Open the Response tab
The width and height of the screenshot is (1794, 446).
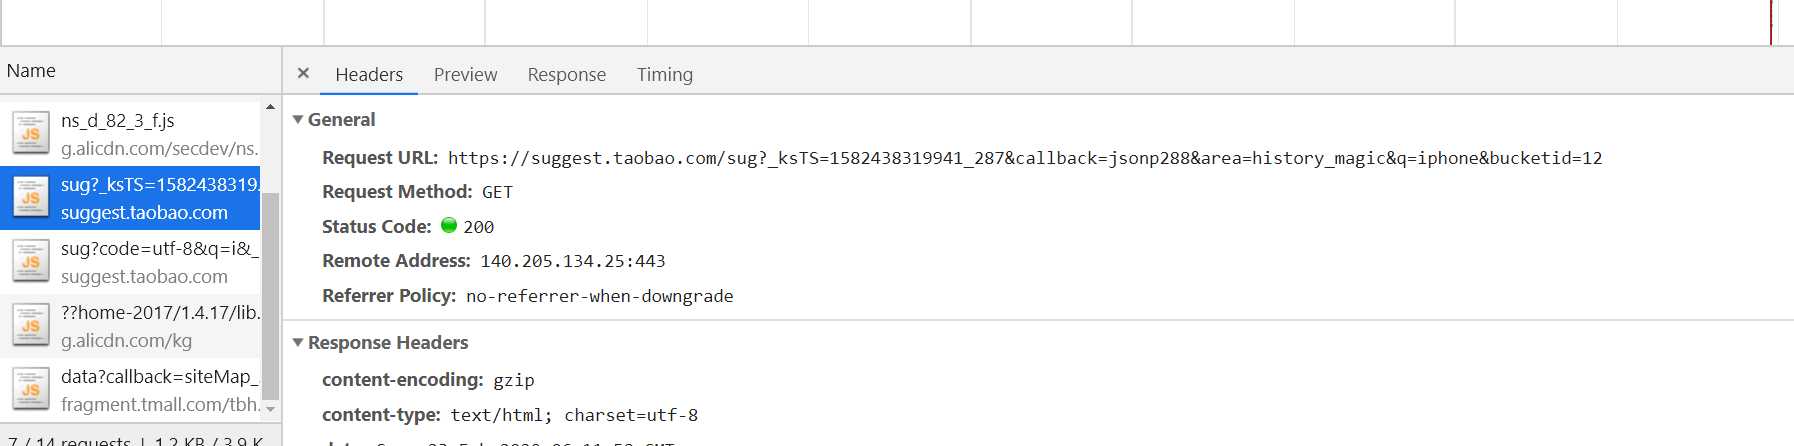[x=567, y=74]
